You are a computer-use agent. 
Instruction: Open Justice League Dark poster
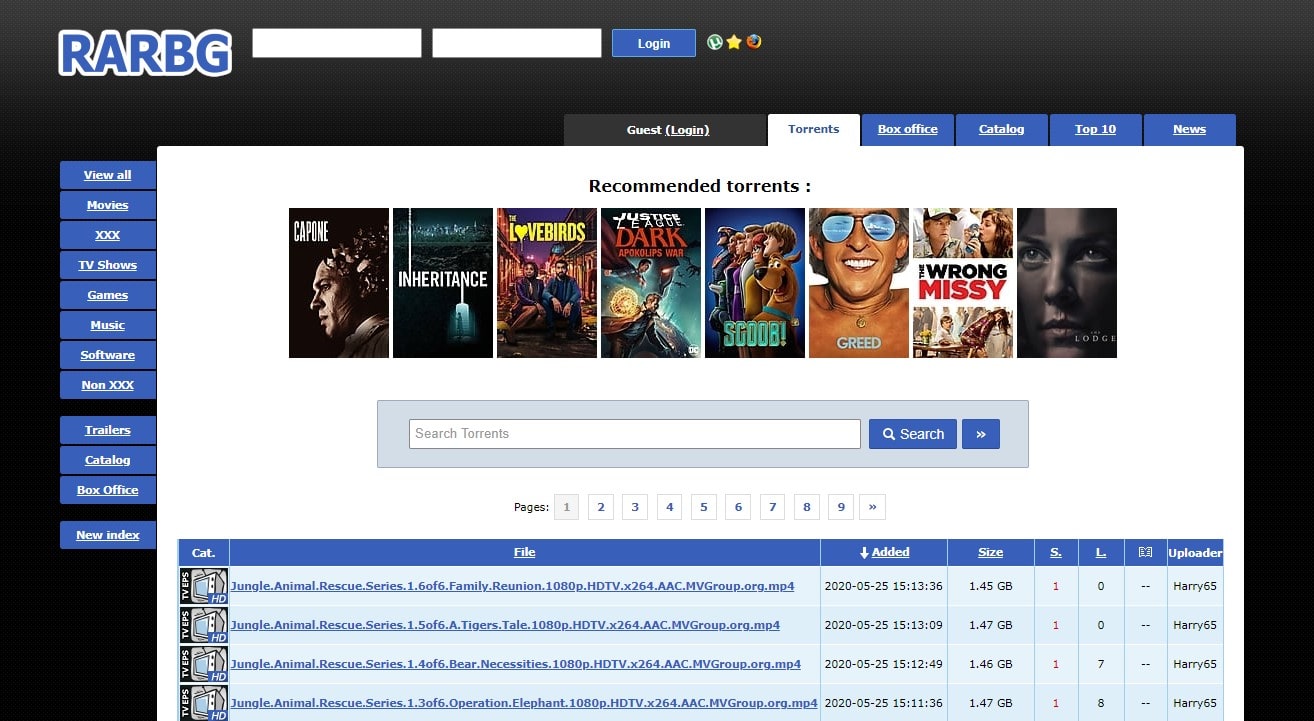tap(651, 283)
